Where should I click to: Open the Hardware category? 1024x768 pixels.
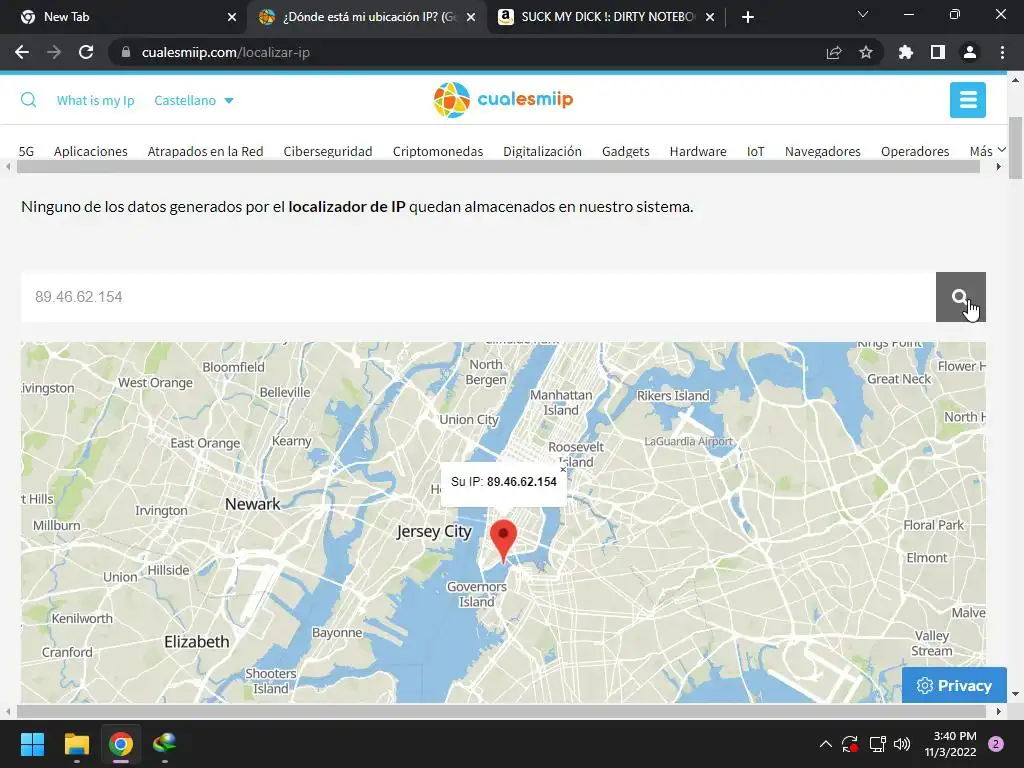tap(698, 152)
